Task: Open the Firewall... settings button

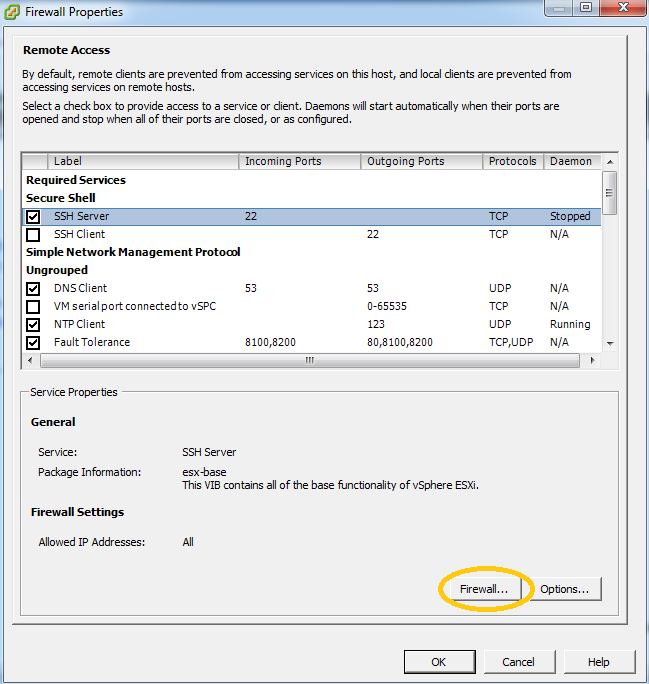Action: 484,589
